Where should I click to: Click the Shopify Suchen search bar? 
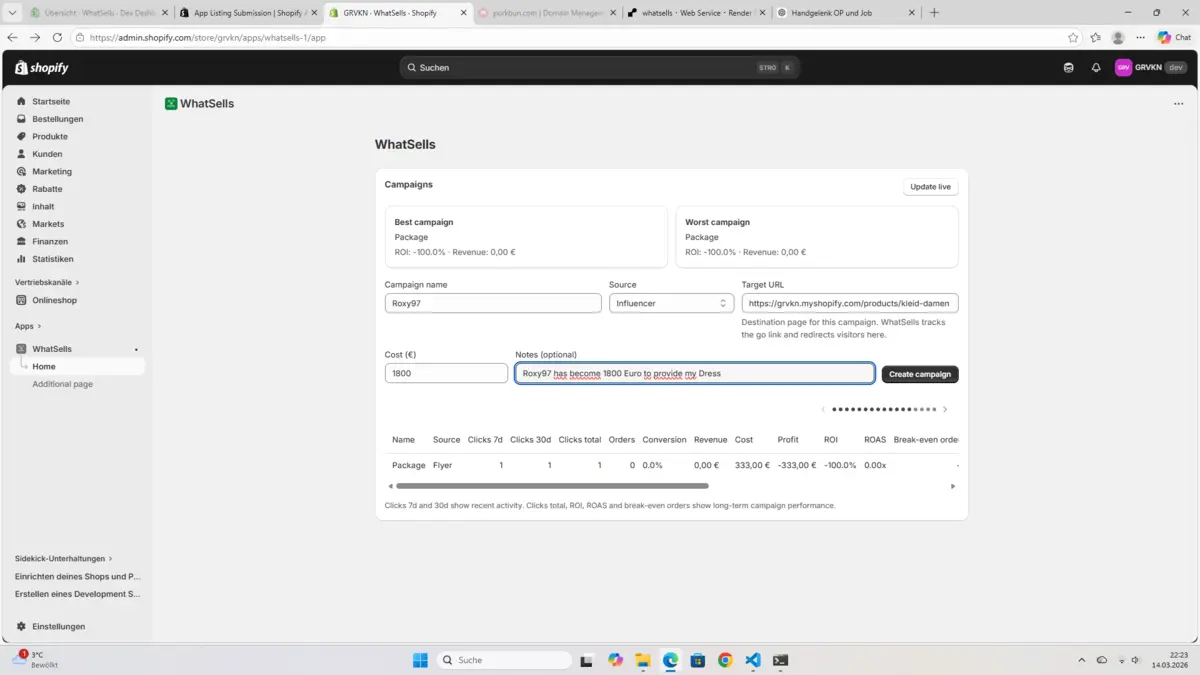click(600, 67)
